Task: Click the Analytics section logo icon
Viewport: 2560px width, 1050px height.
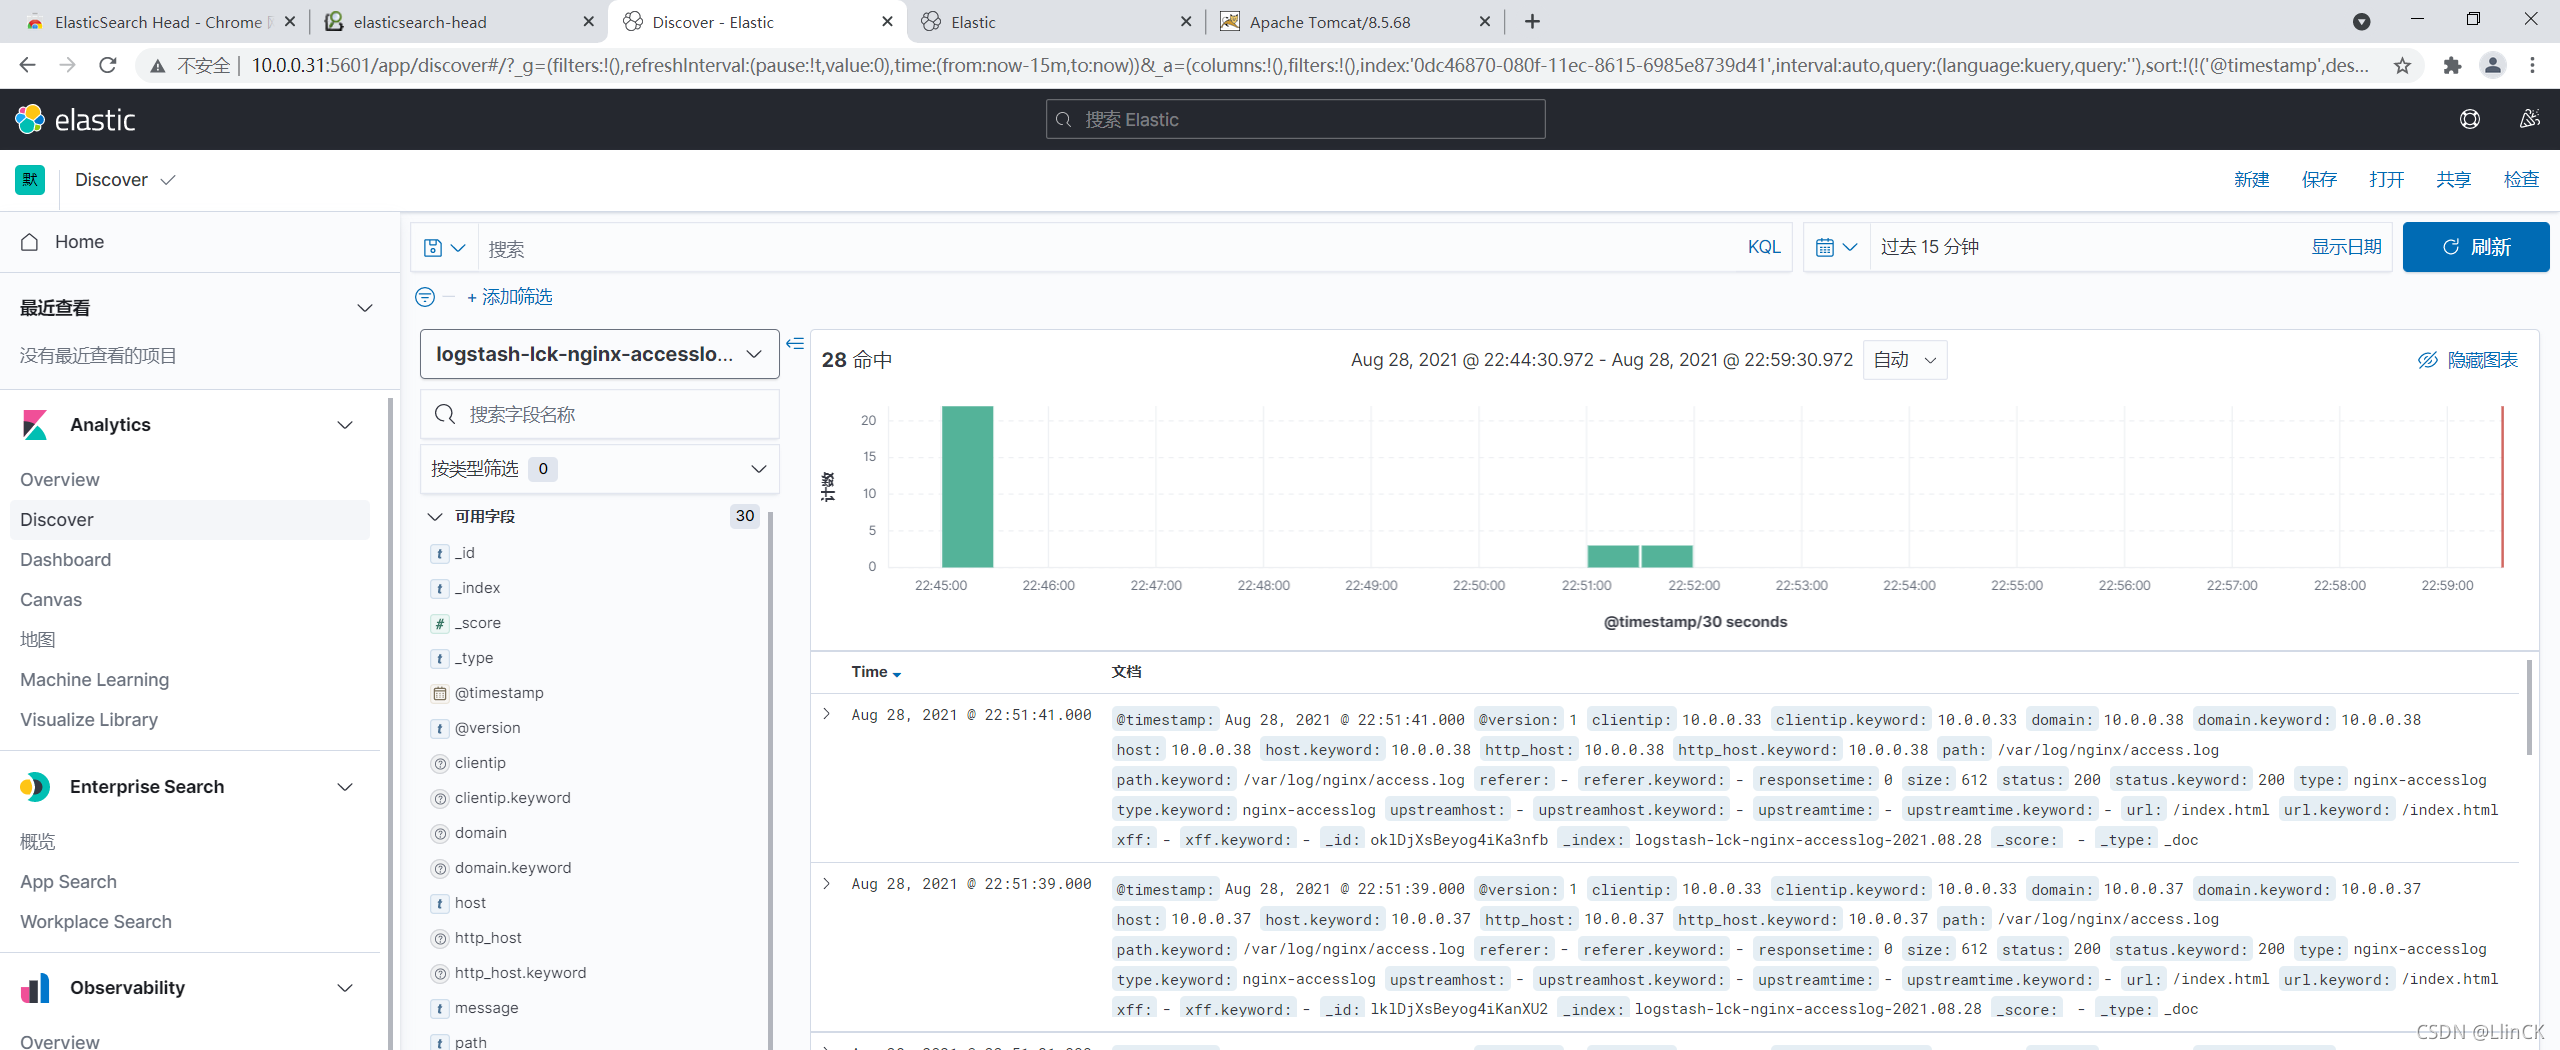Action: pos(35,425)
